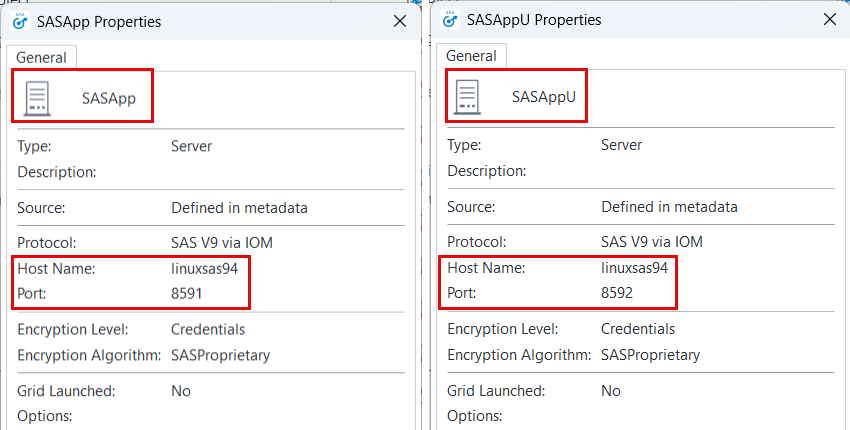The image size is (850, 430).
Task: Click host name linuxsas94 in SASAppU Properties
Action: click(634, 267)
